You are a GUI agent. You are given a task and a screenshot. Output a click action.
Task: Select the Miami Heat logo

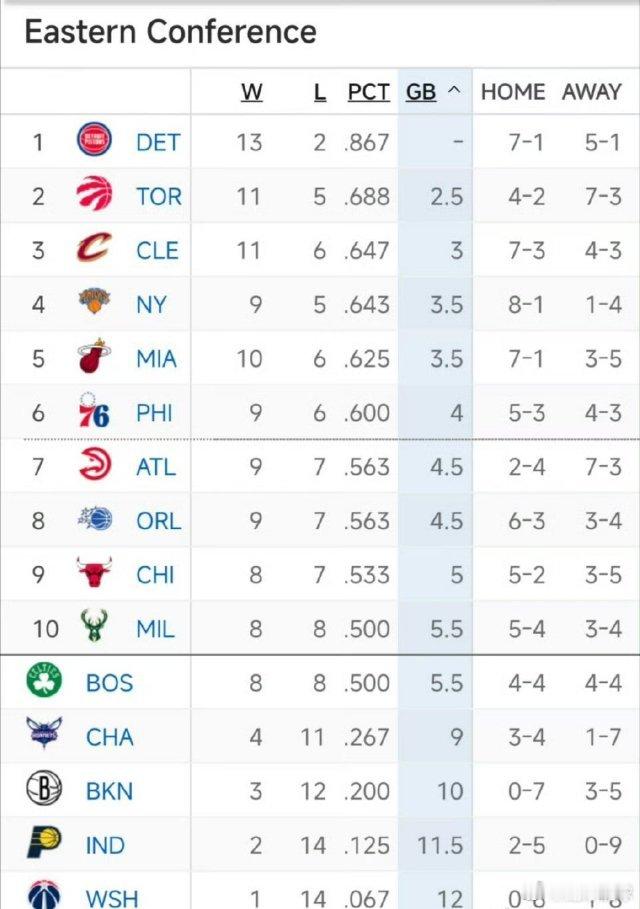pos(95,358)
